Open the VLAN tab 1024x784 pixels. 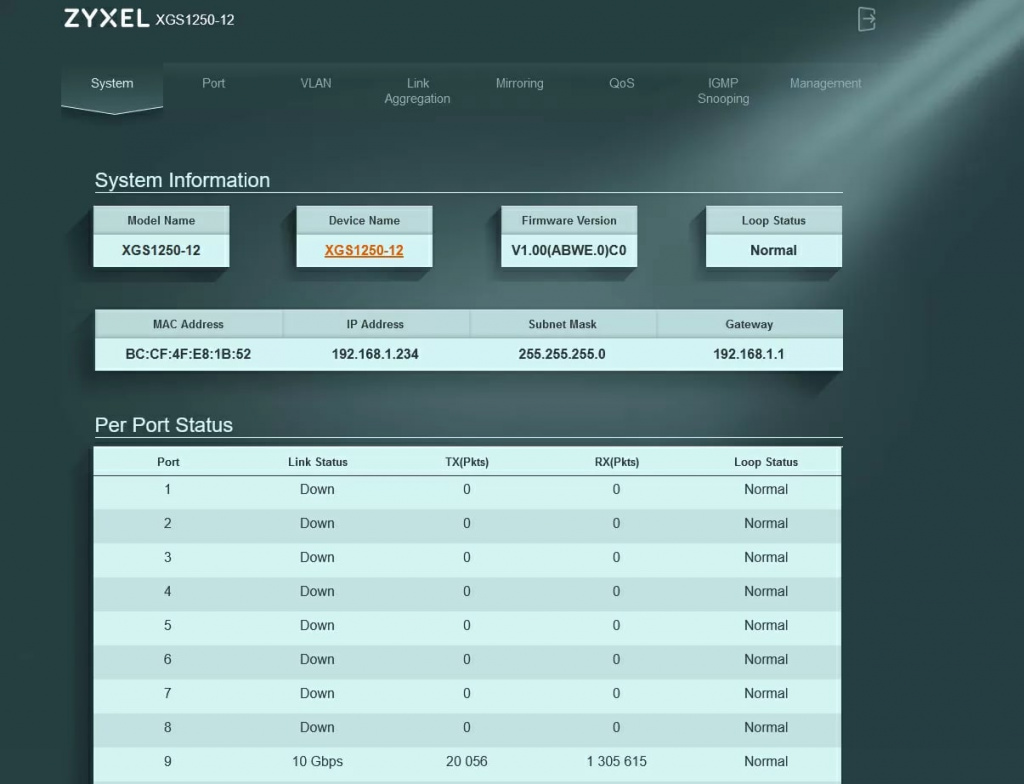[316, 84]
